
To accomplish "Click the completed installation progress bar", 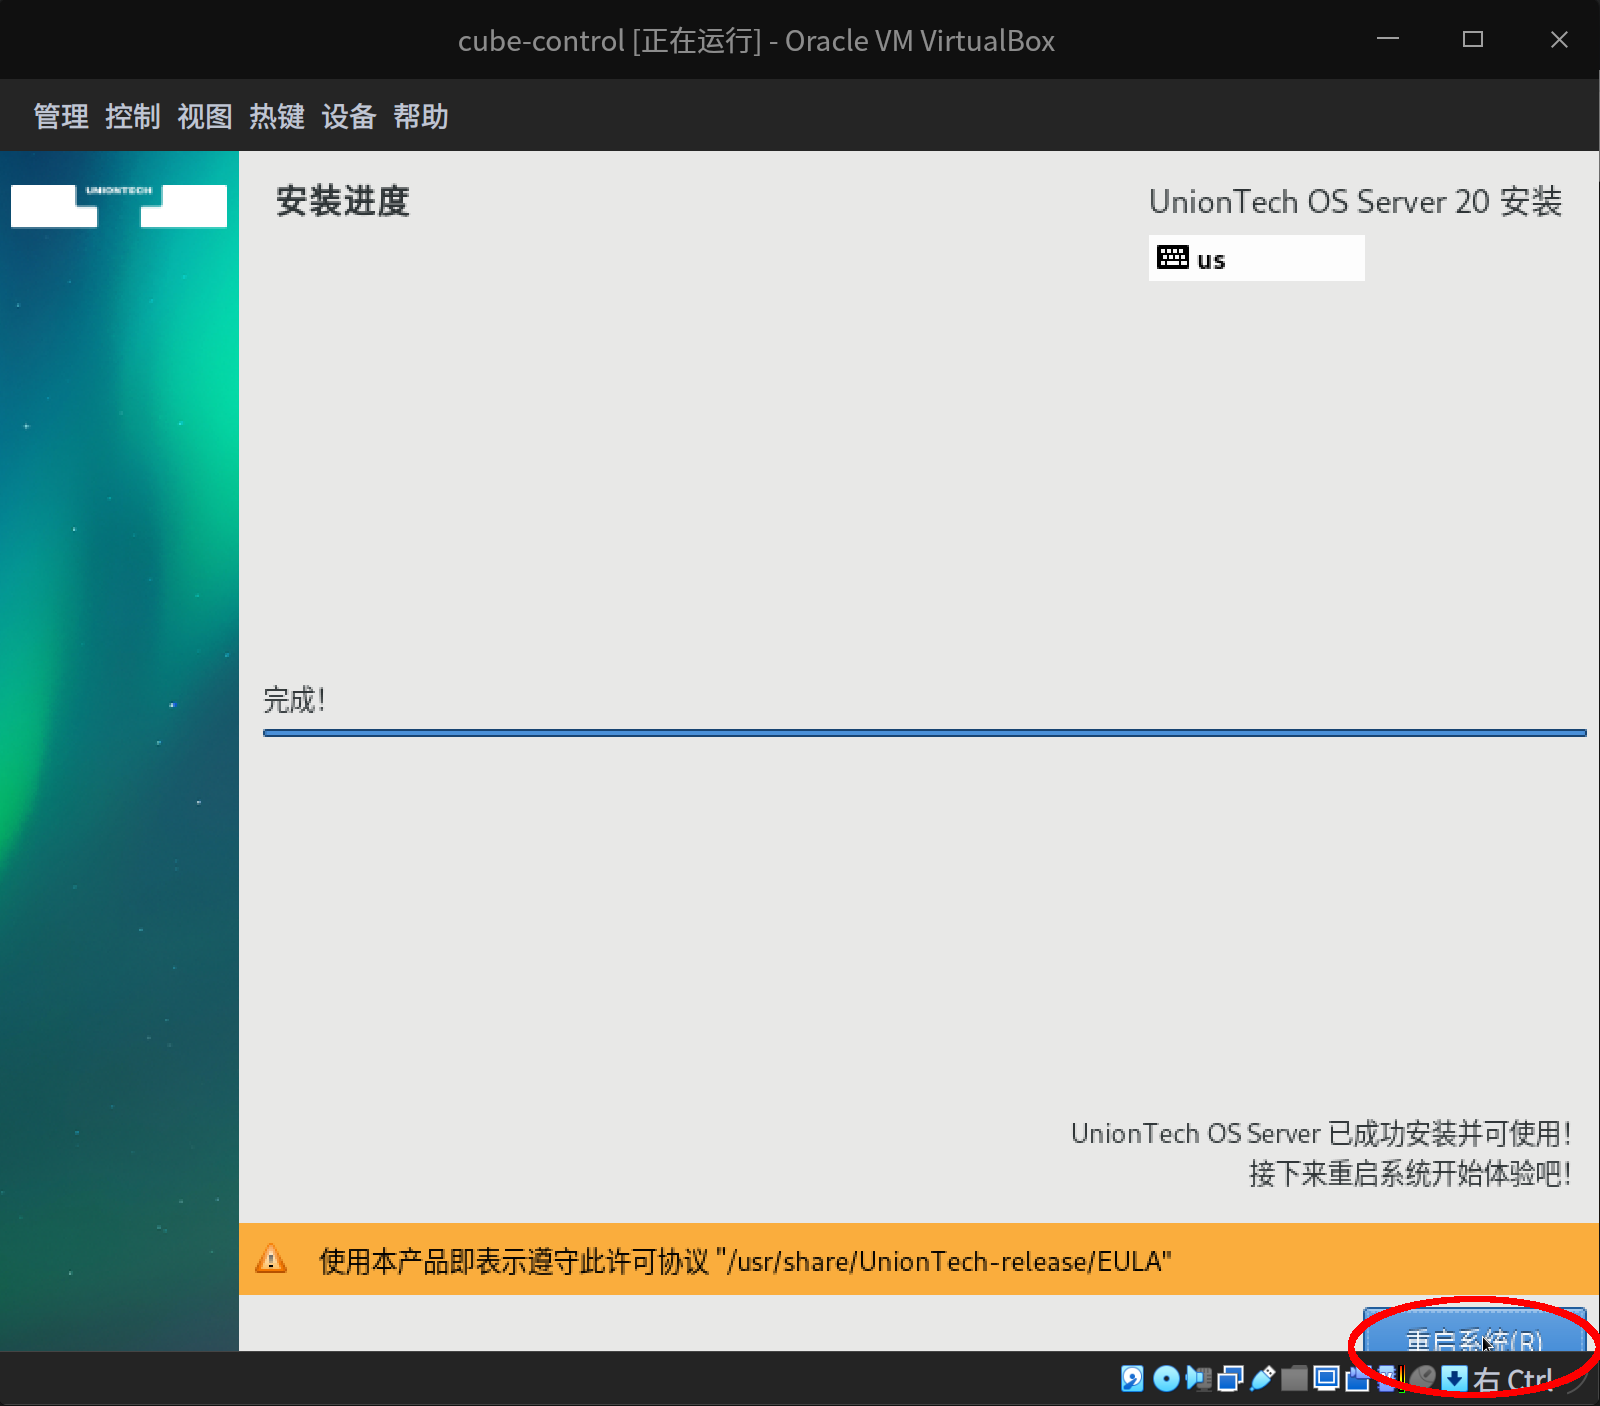I will point(924,733).
